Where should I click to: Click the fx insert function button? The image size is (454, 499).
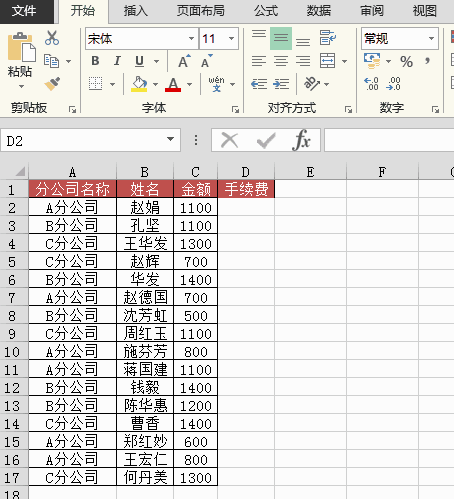click(302, 140)
